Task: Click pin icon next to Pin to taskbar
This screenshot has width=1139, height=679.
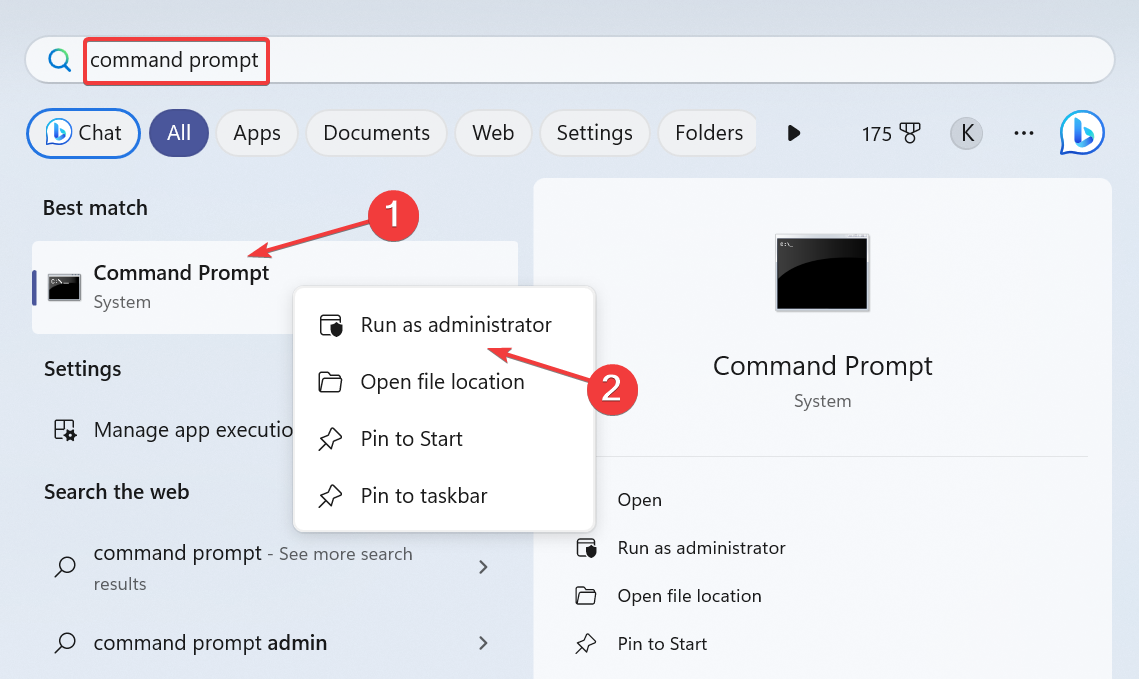Action: pyautogui.click(x=330, y=496)
